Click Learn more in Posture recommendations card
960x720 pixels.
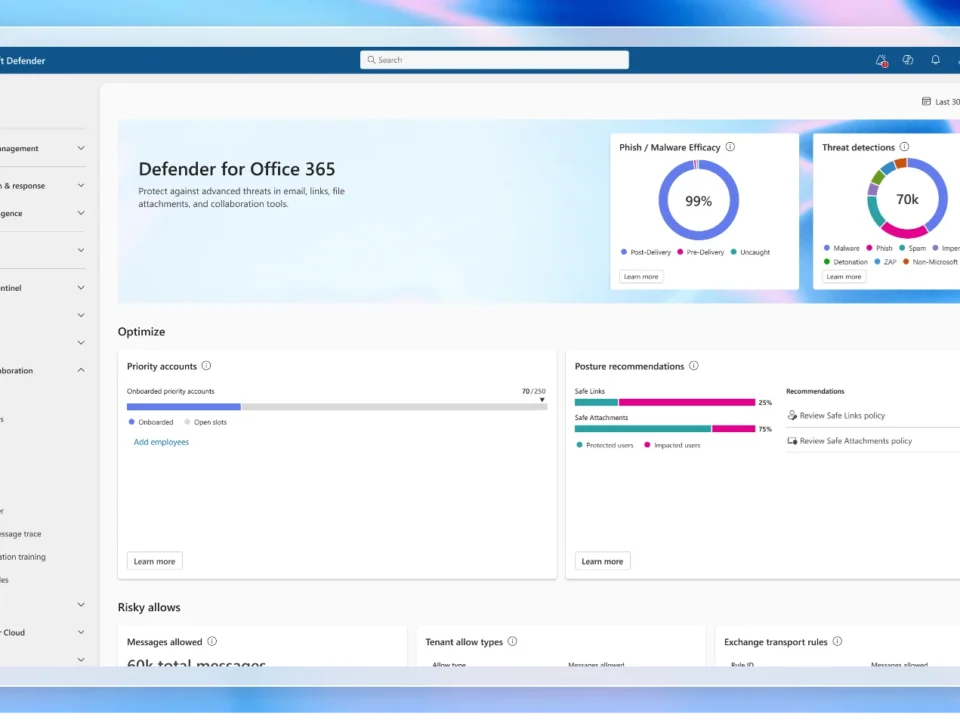tap(602, 561)
